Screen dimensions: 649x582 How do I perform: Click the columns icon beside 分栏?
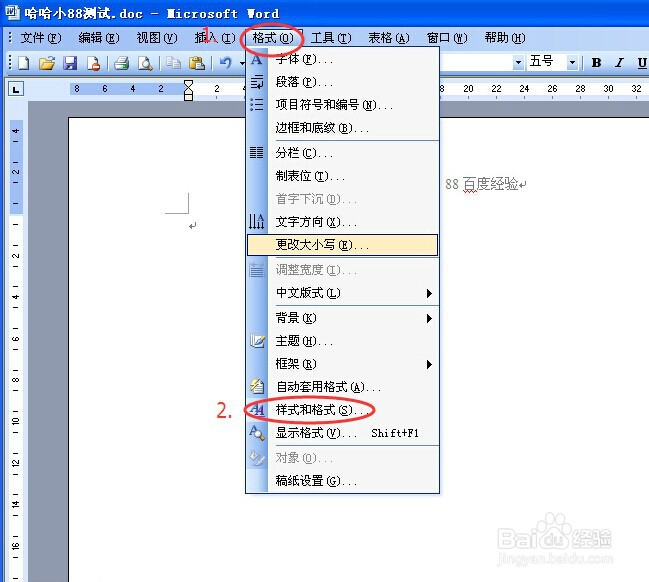tap(257, 153)
